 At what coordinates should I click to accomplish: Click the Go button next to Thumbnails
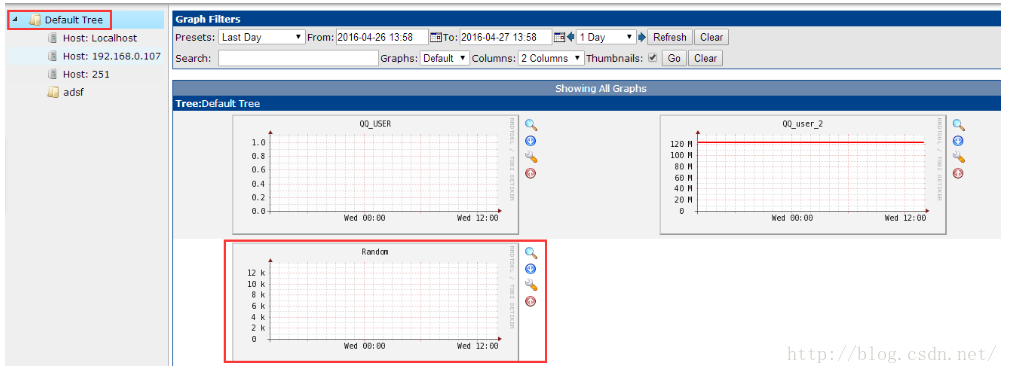coord(674,58)
